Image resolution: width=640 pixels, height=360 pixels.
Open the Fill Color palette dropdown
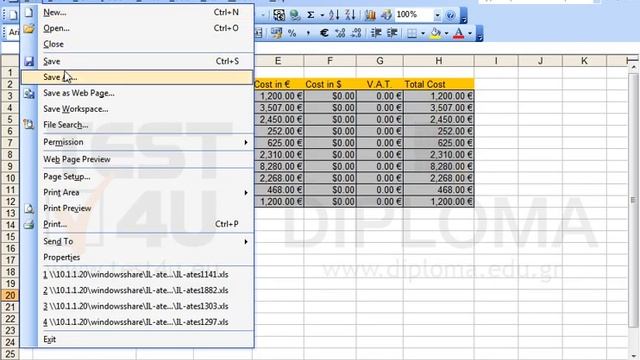[x=446, y=33]
